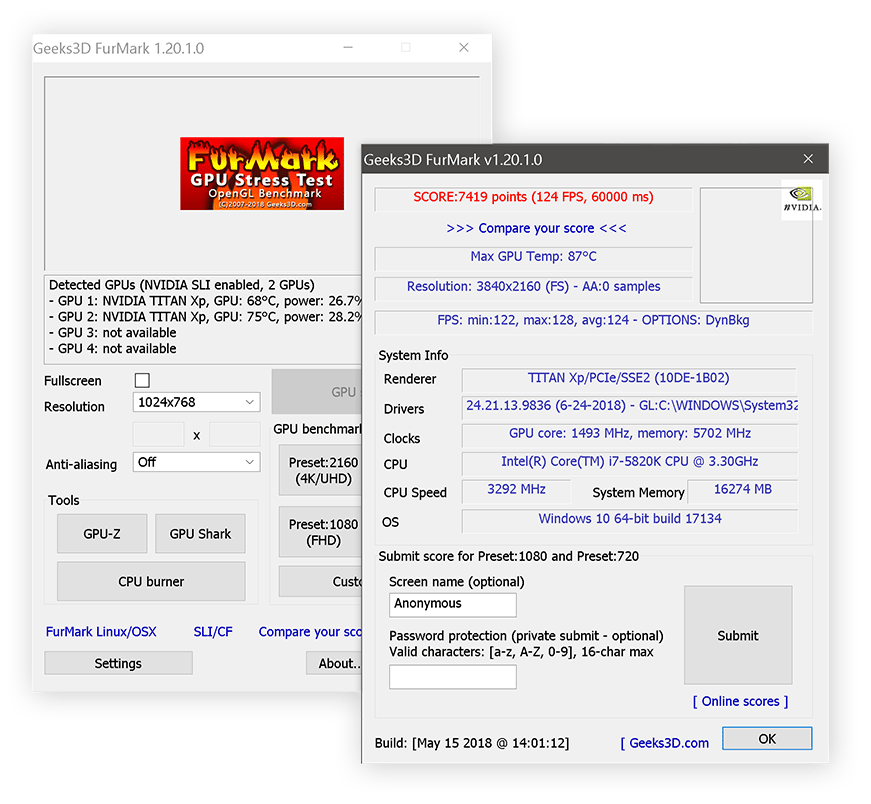Open the Geeks3D.com link
Viewport: 871px width, 804px height.
click(x=665, y=743)
